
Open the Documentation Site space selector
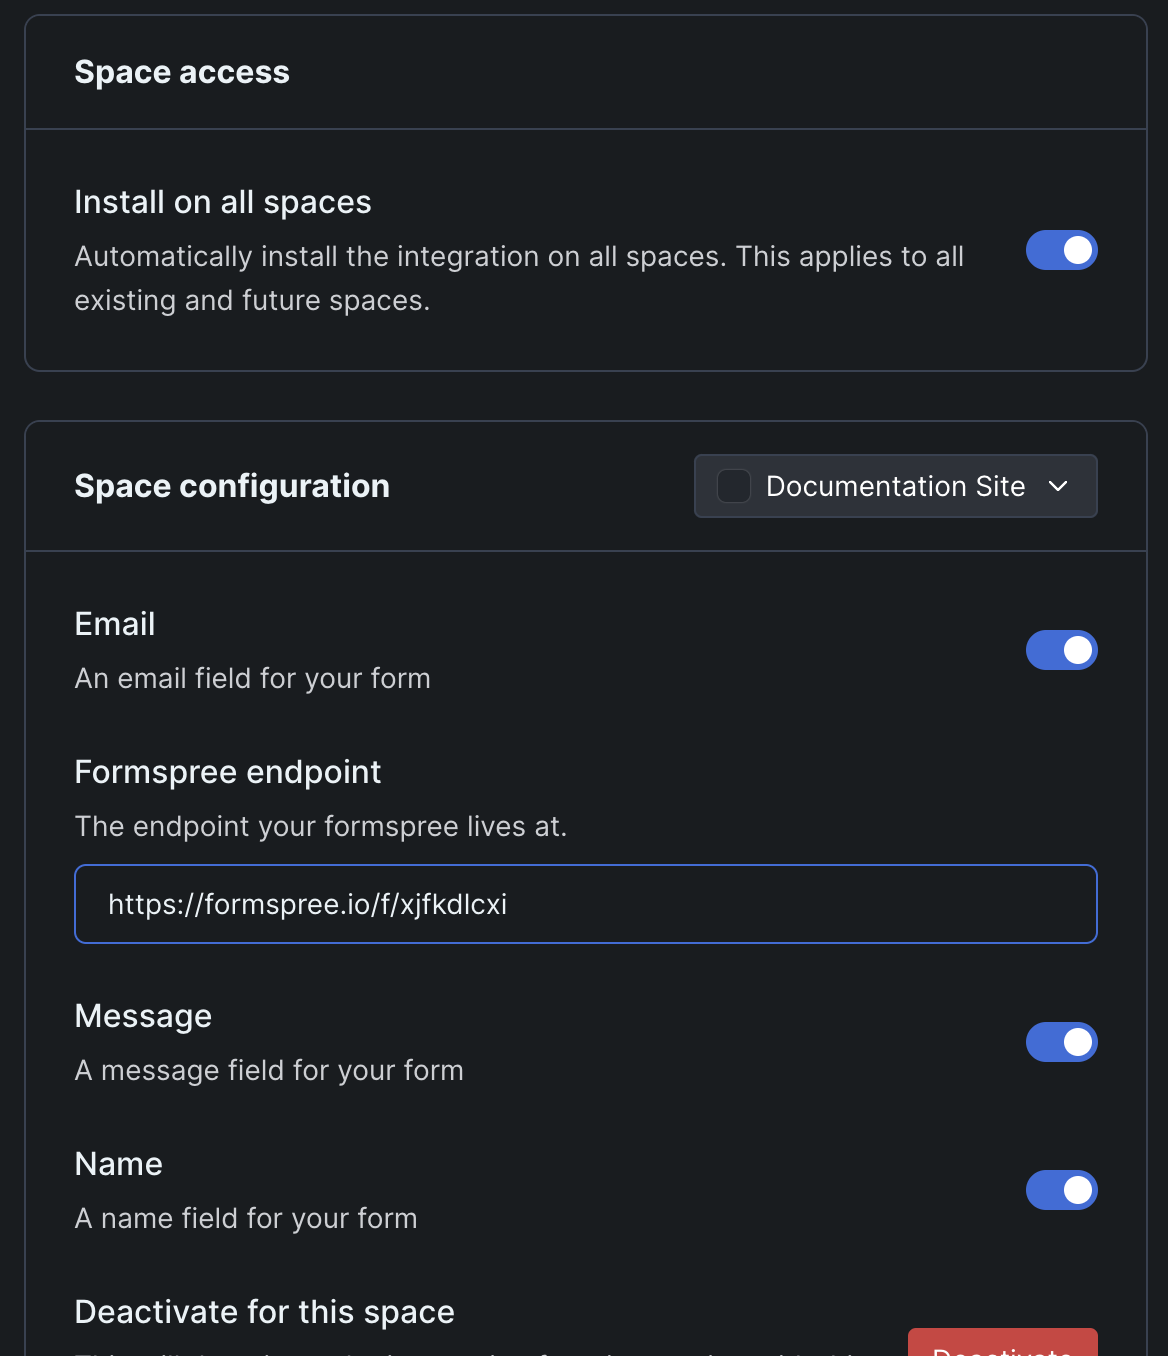tap(895, 486)
